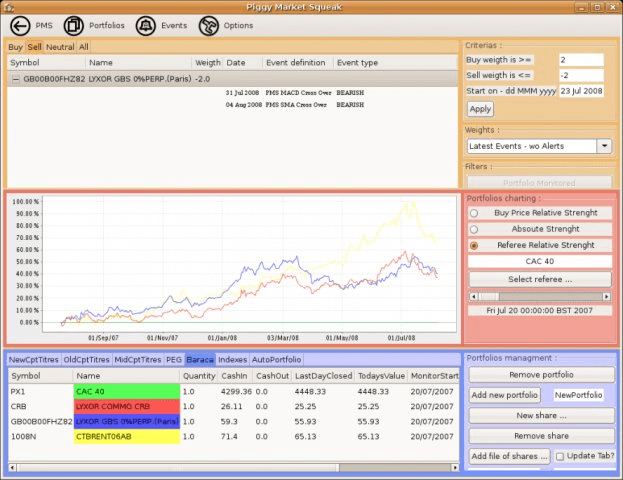
Task: Click the date slider left arrow
Action: click(x=473, y=296)
